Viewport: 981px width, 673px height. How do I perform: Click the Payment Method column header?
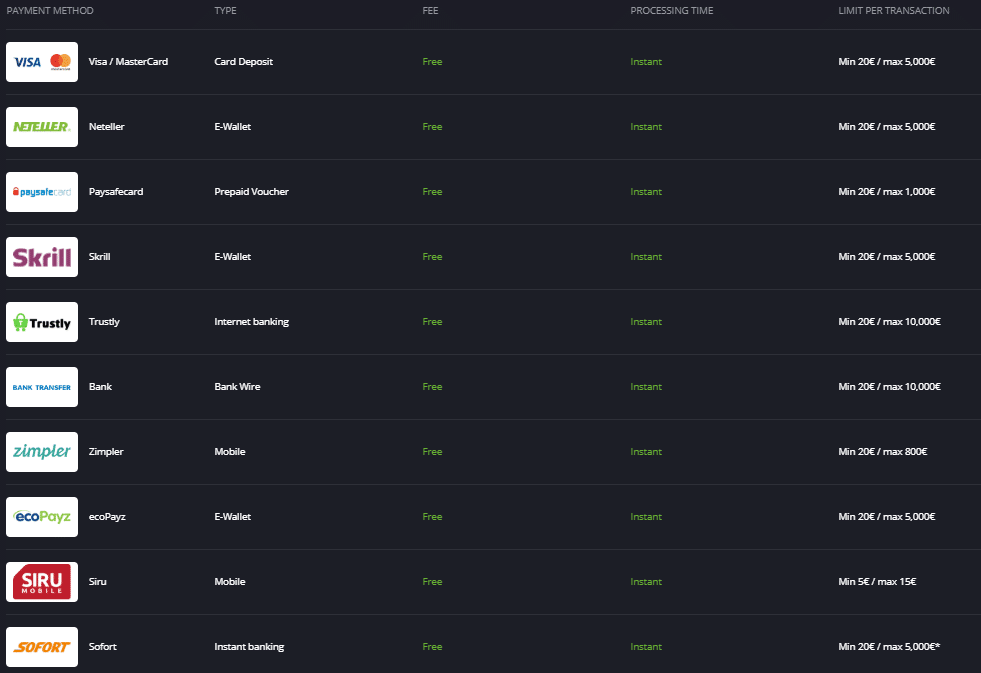click(x=50, y=11)
